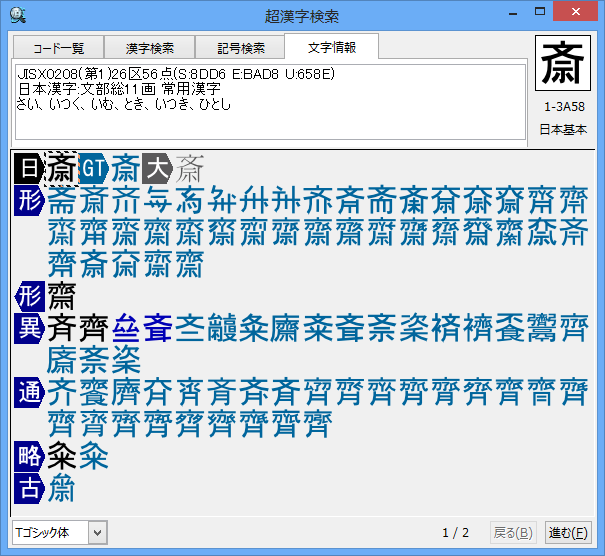The height and width of the screenshot is (556, 605).
Task: Click the blue GT hexagon badge
Action: [x=94, y=167]
